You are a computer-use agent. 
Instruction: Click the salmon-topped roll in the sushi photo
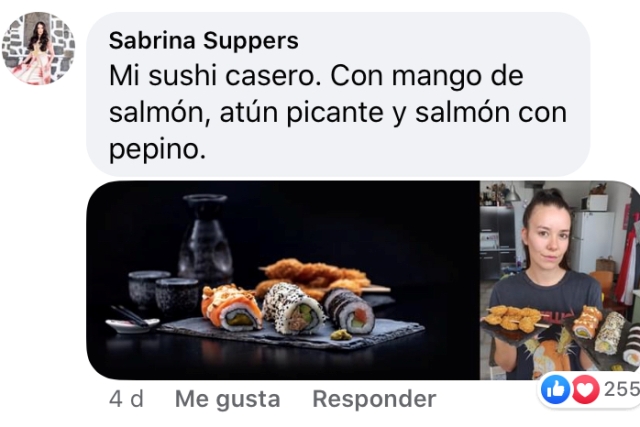(x=231, y=308)
